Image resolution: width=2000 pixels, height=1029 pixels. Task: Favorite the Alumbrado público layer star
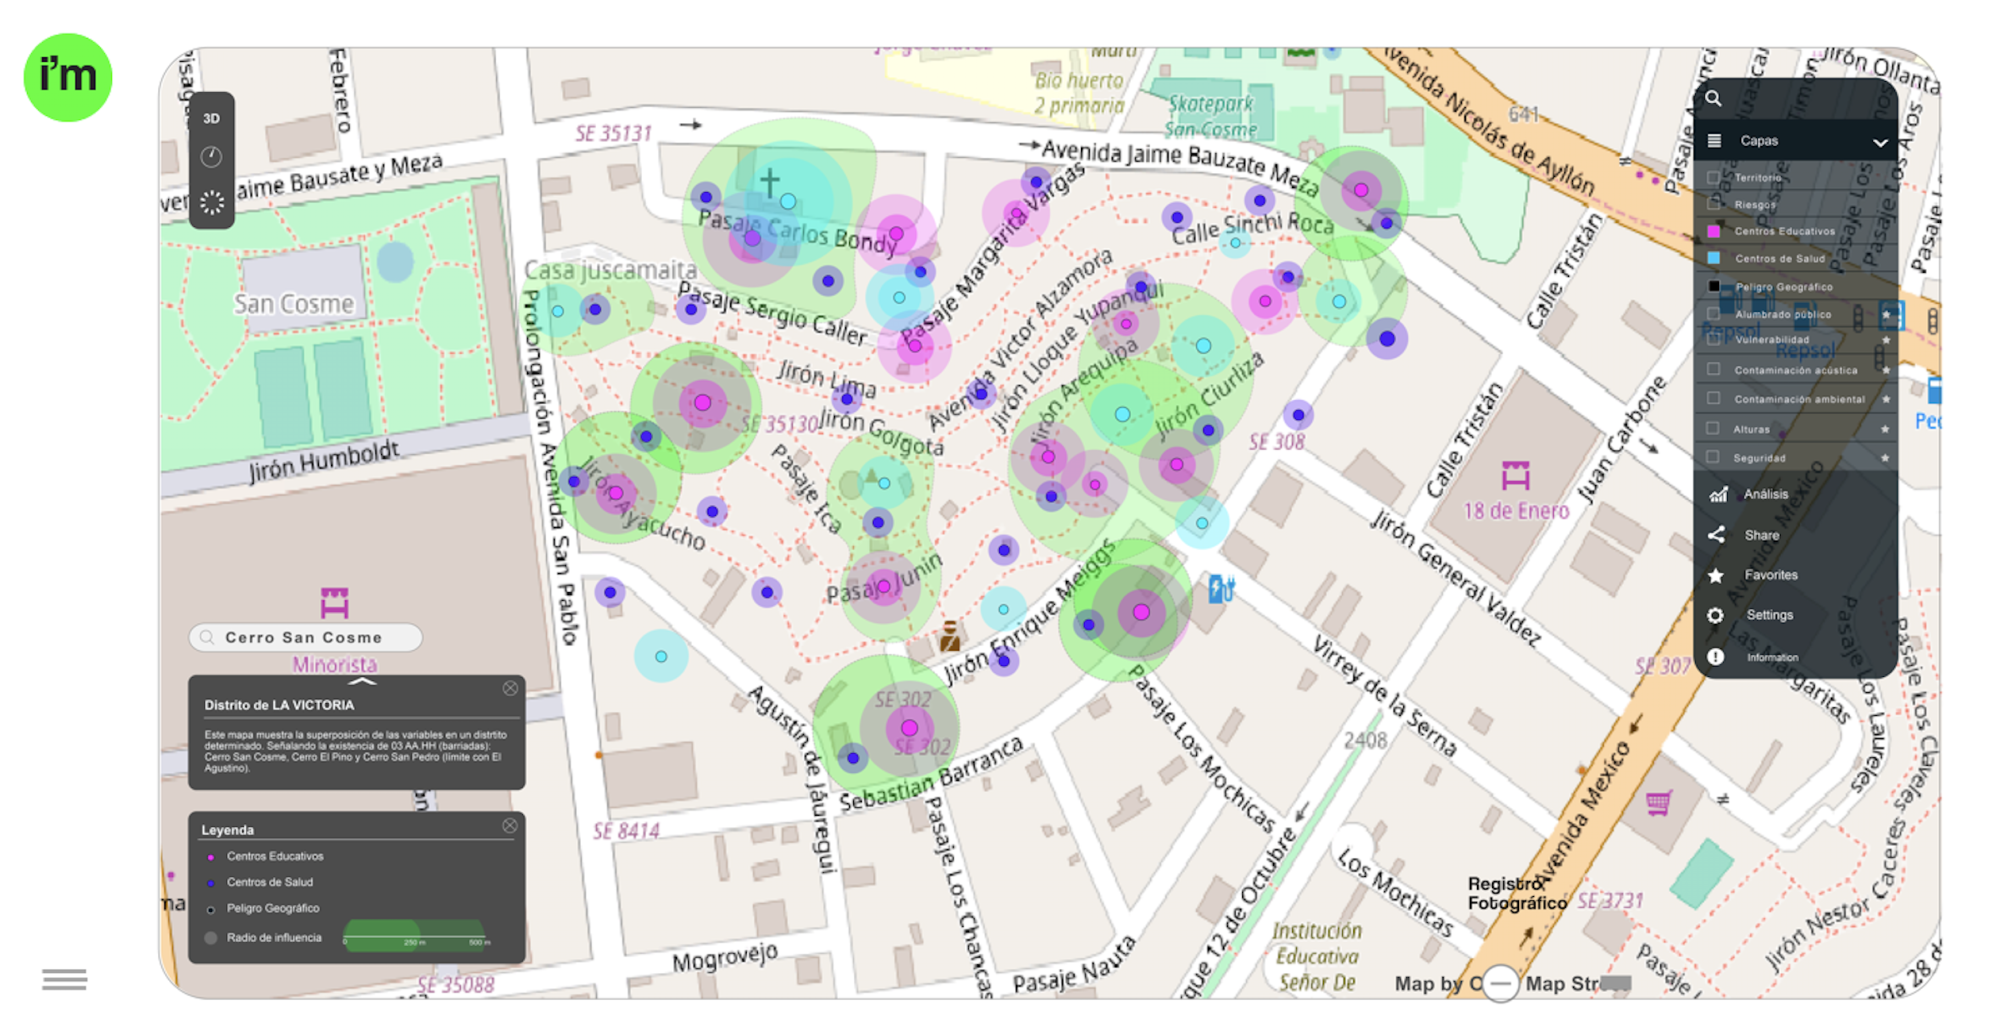click(x=1886, y=314)
